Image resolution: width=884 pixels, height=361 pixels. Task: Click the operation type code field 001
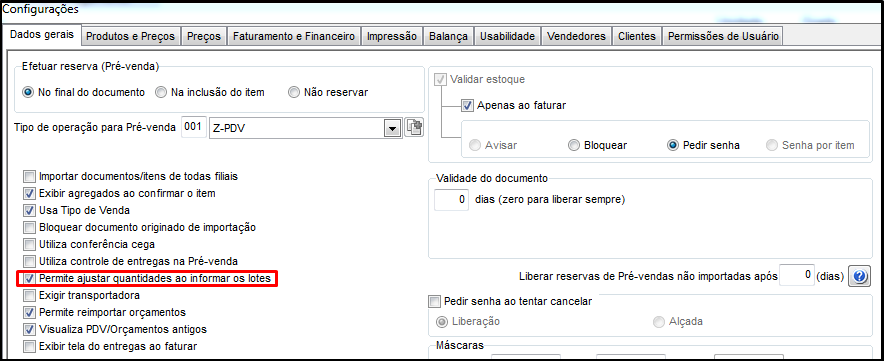coord(193,127)
